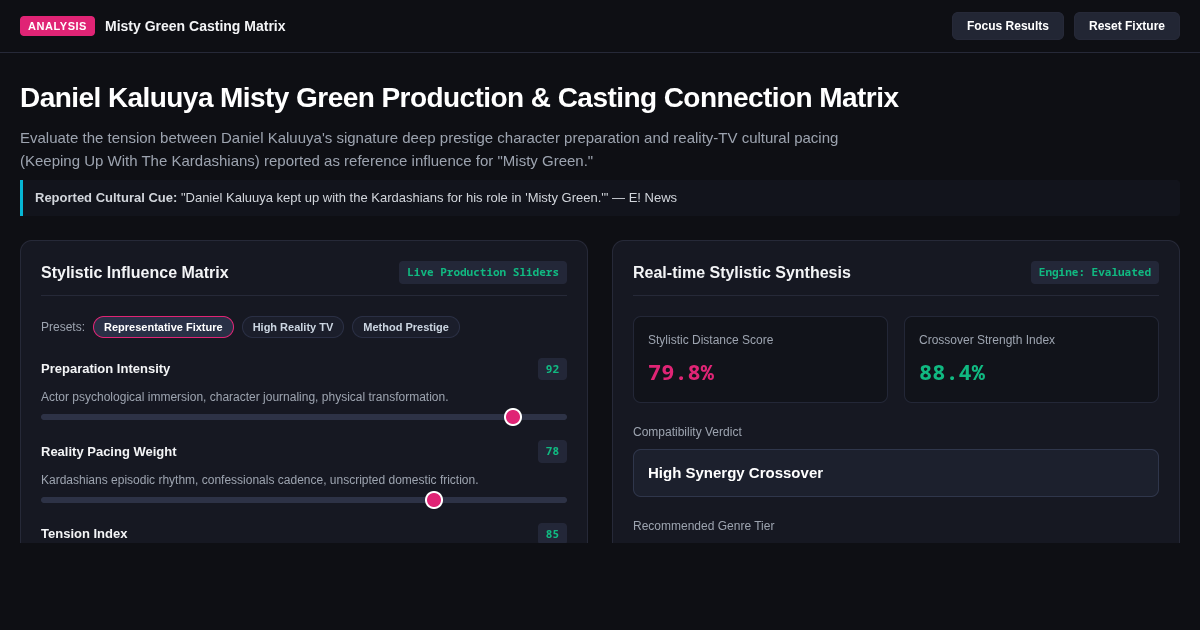Click the Reported Cultural Cue quote
1200x630 pixels.
(x=600, y=198)
